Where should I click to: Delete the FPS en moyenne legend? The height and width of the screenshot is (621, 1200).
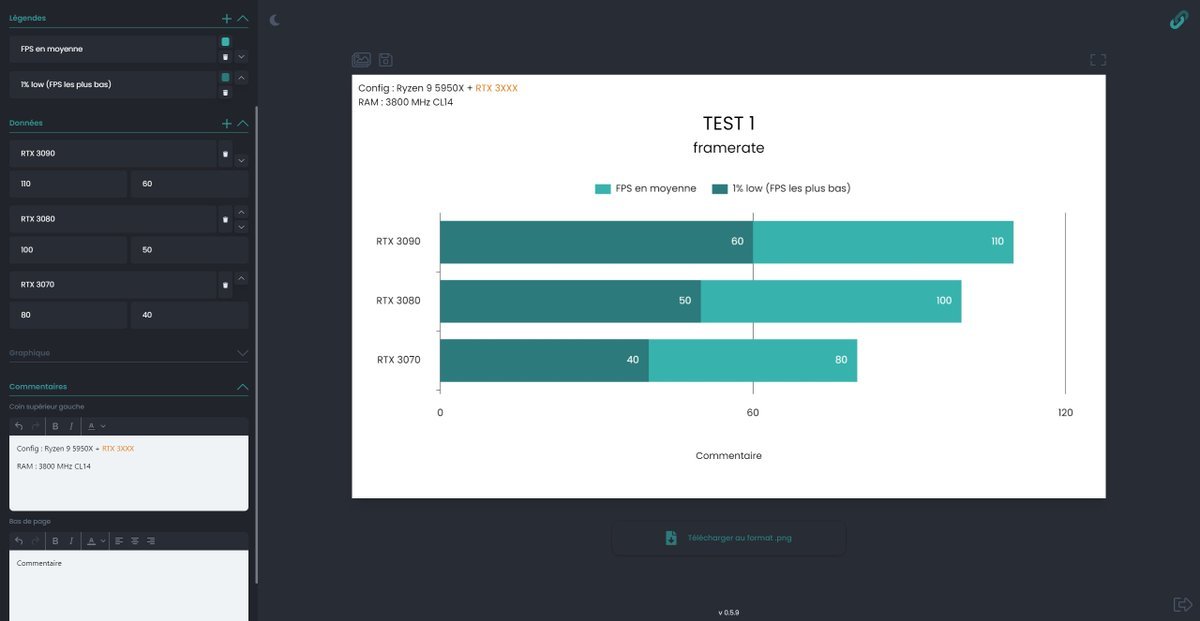point(225,57)
